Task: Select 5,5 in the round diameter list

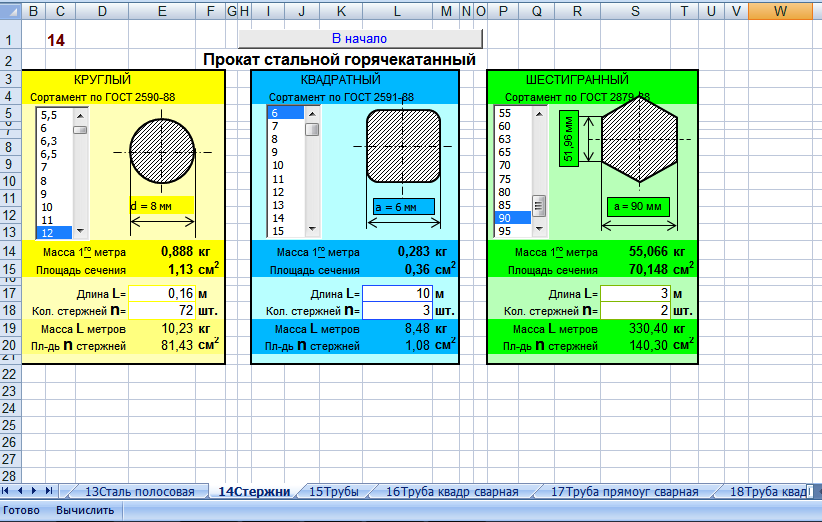Action: coord(55,115)
